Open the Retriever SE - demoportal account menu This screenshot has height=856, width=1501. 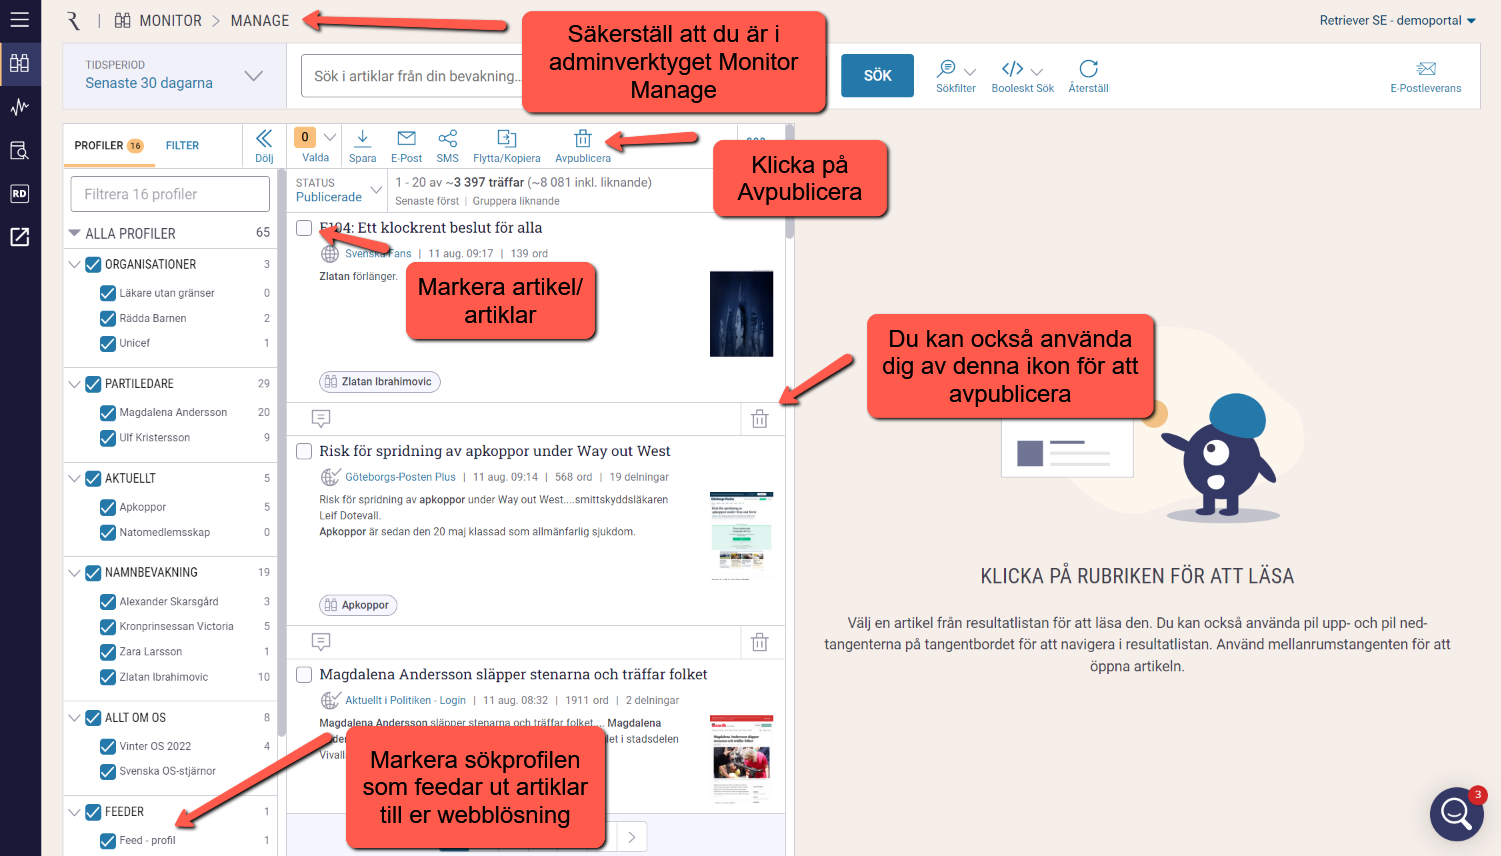tap(1397, 20)
